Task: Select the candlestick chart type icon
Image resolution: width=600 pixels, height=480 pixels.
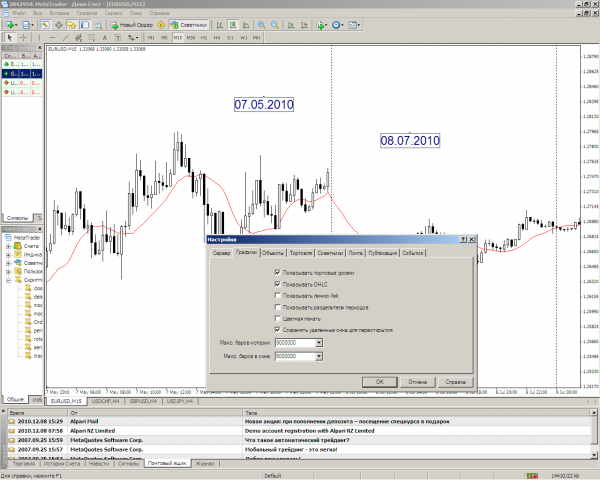Action: pyautogui.click(x=233, y=25)
